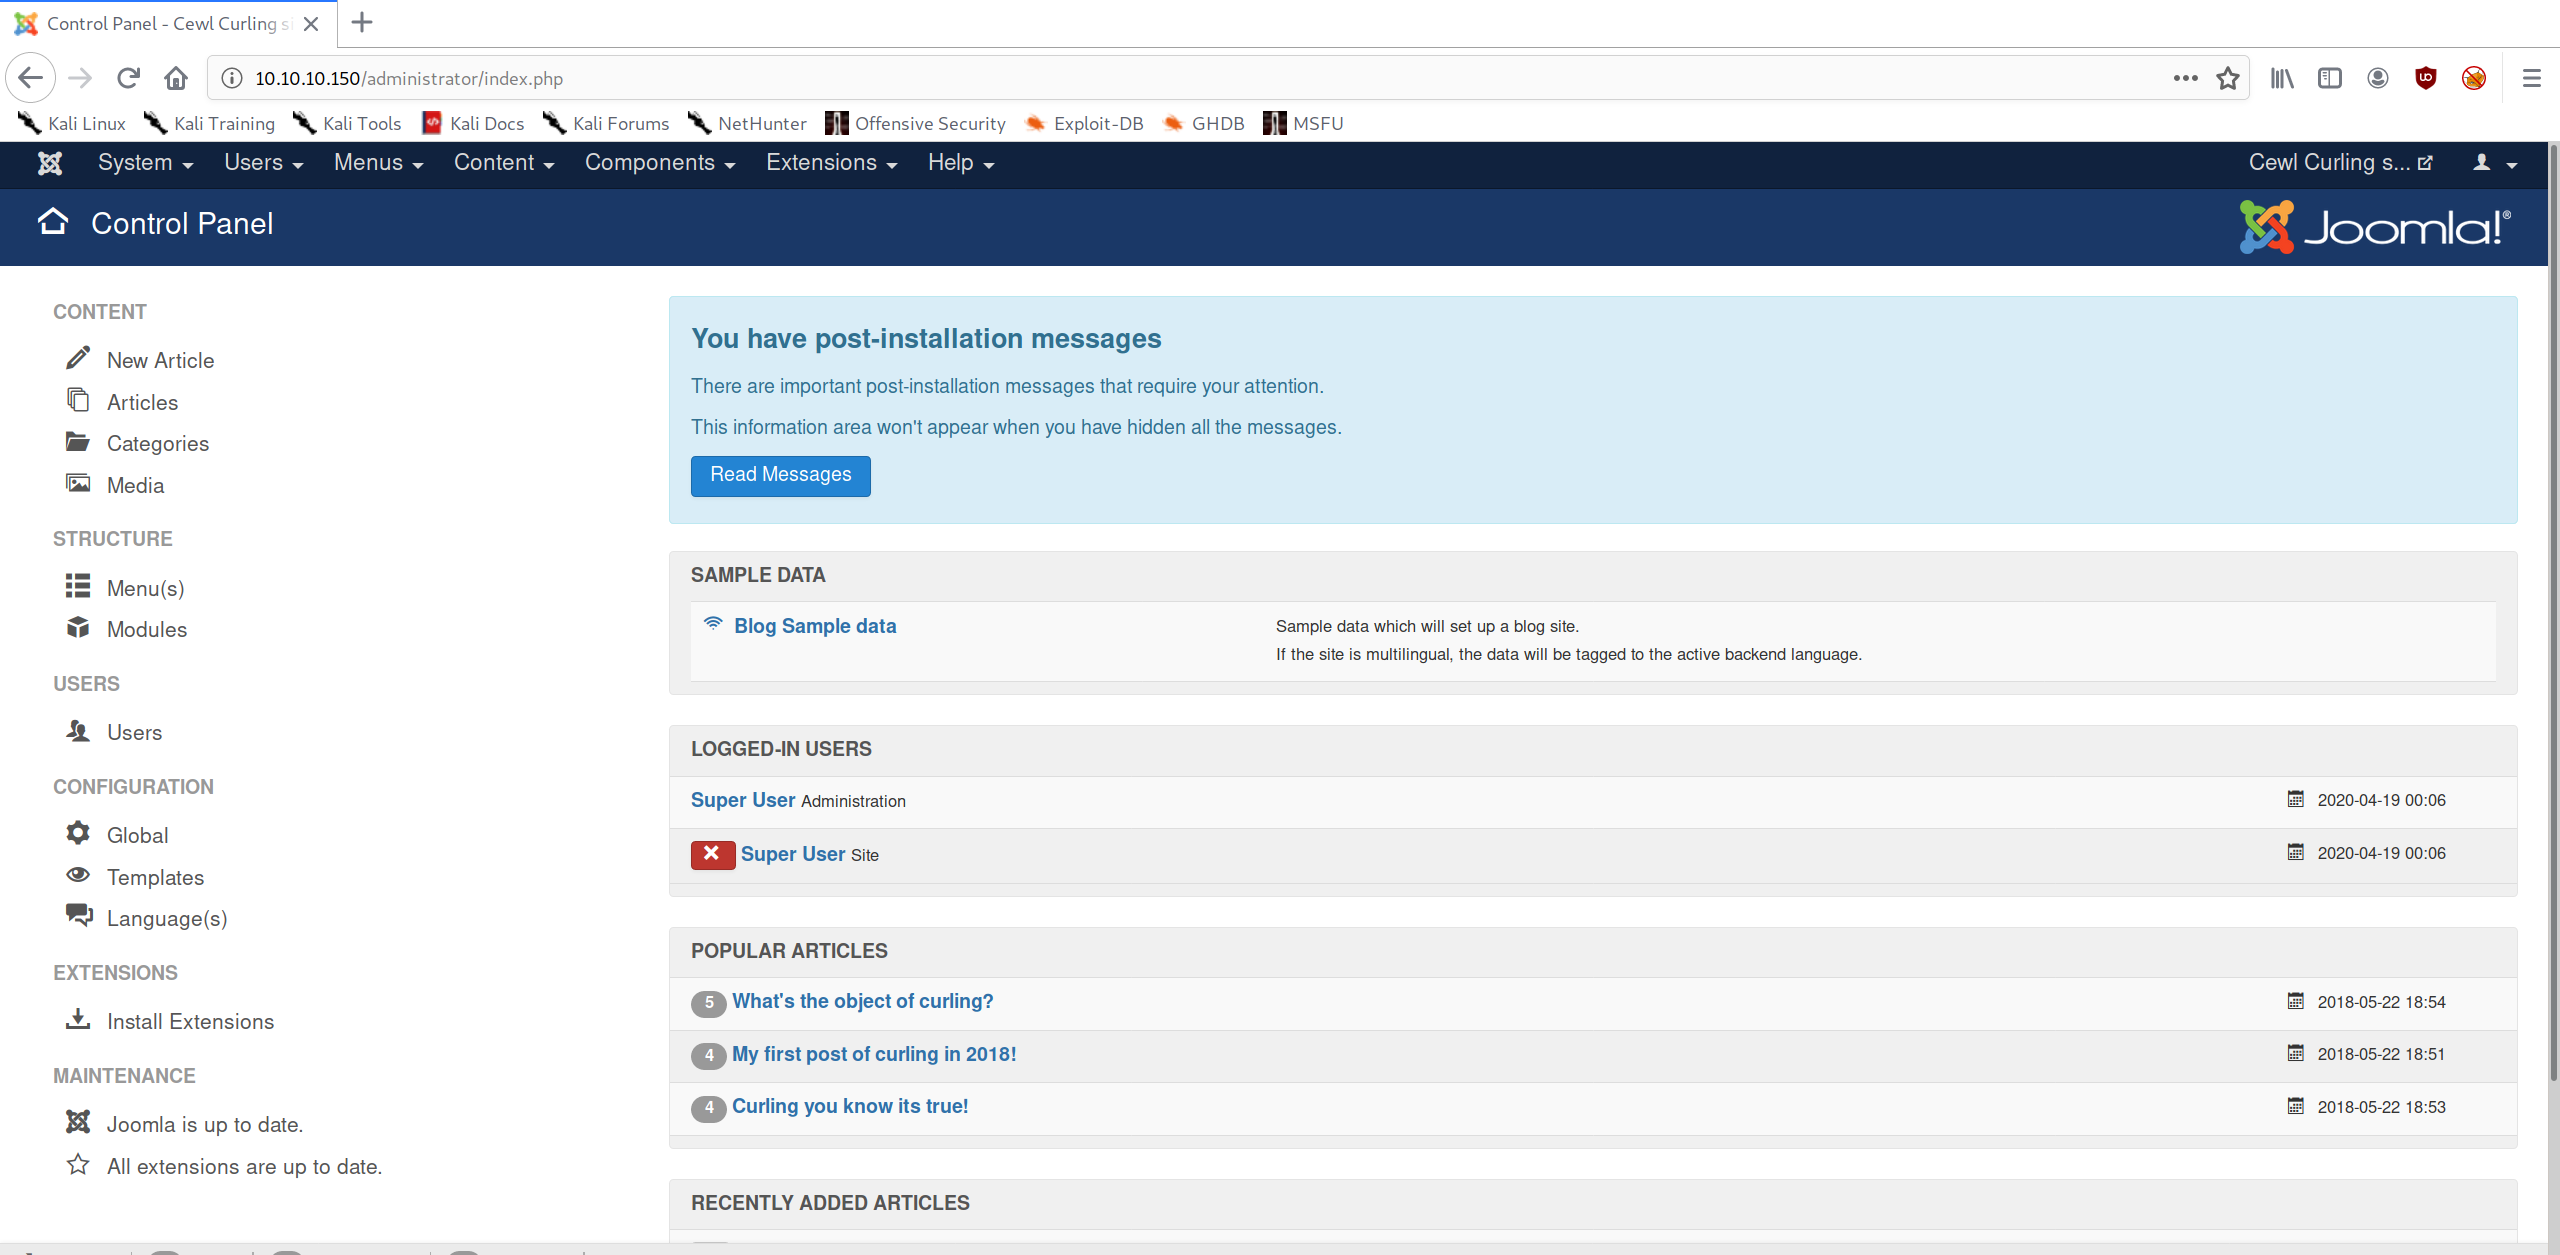The height and width of the screenshot is (1255, 2560).
Task: Click the Templates eye icon
Action: (78, 875)
